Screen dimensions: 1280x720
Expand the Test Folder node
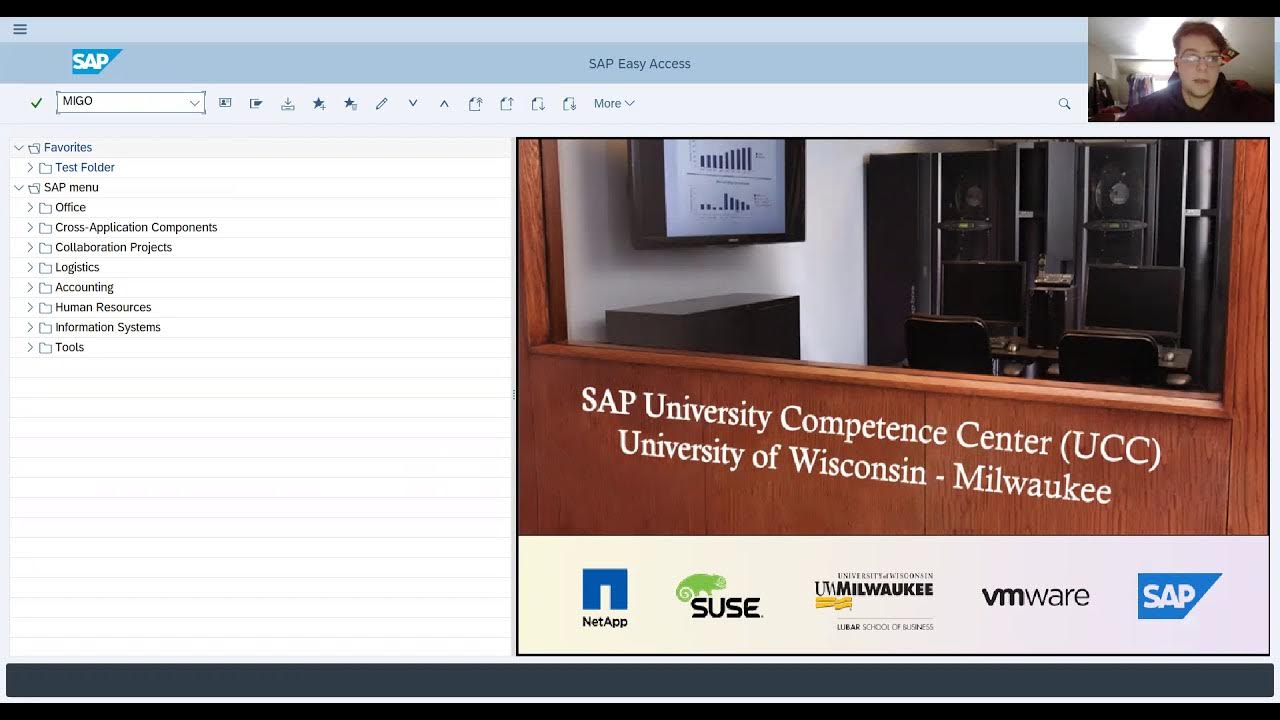tap(30, 167)
